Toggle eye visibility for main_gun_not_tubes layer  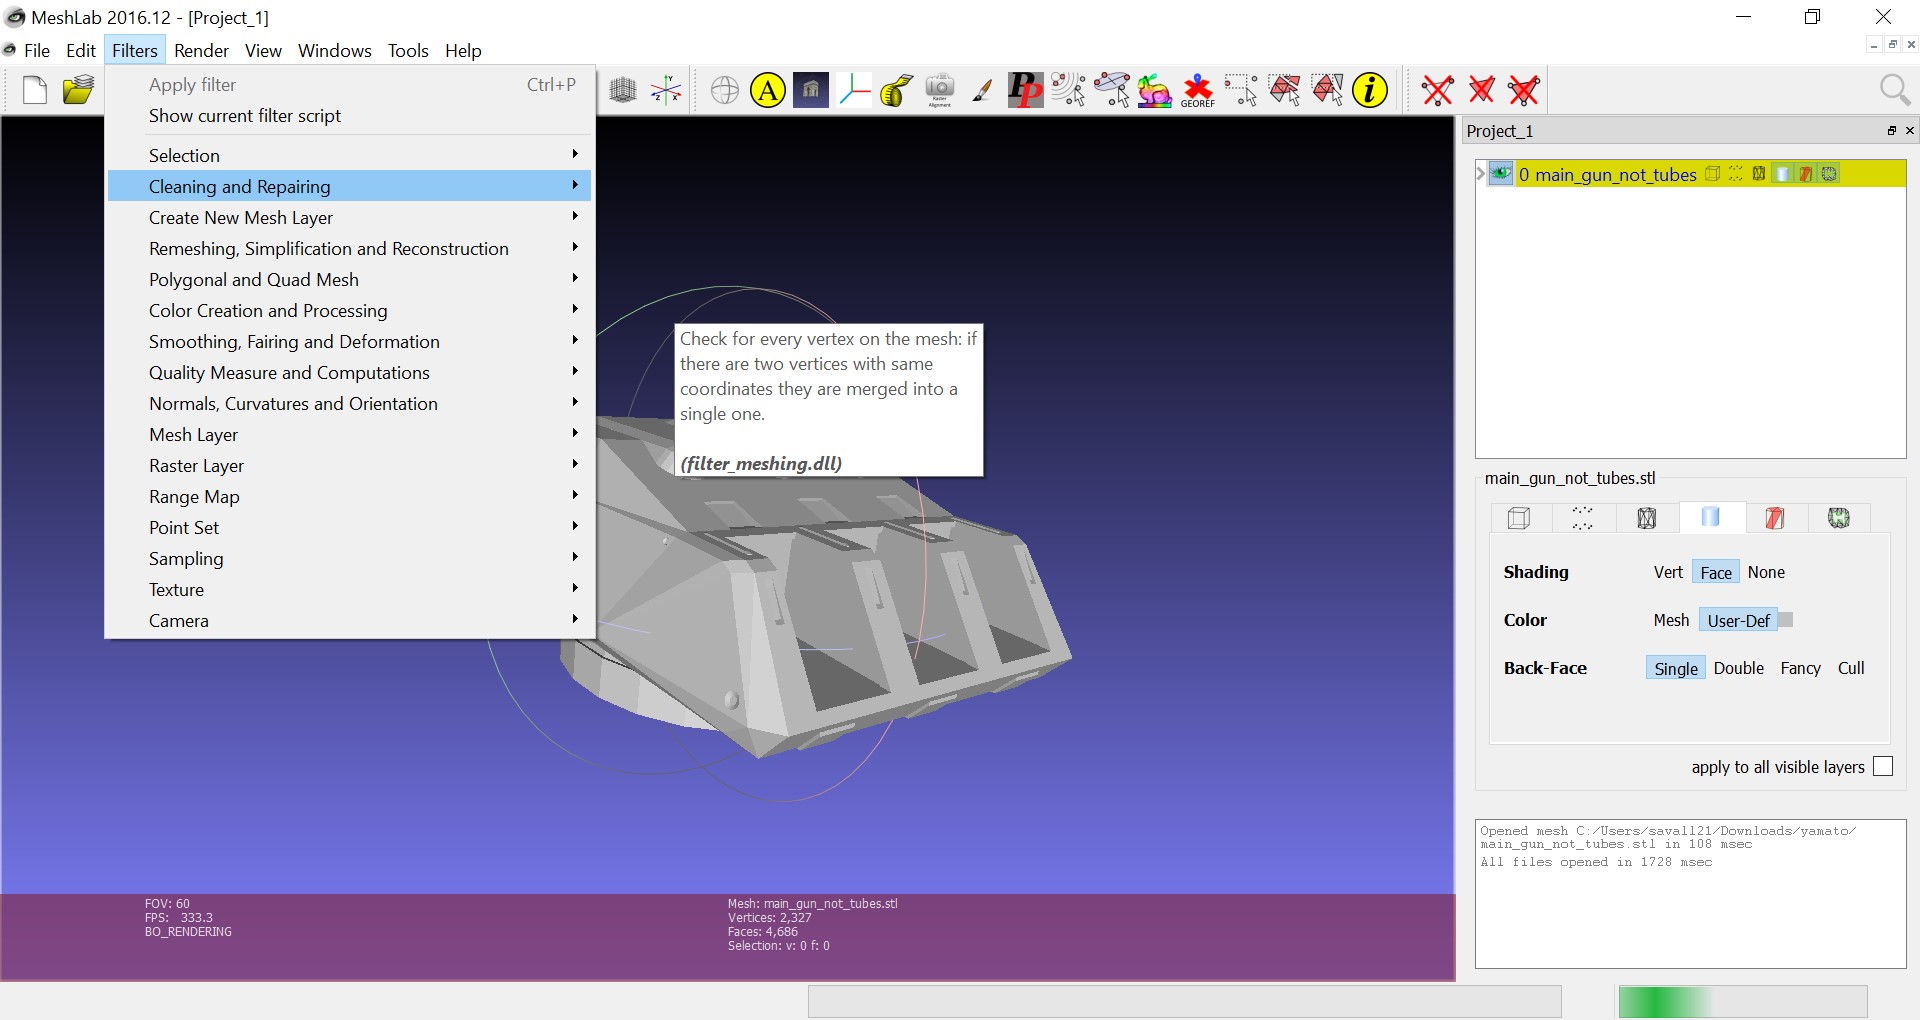pyautogui.click(x=1500, y=174)
